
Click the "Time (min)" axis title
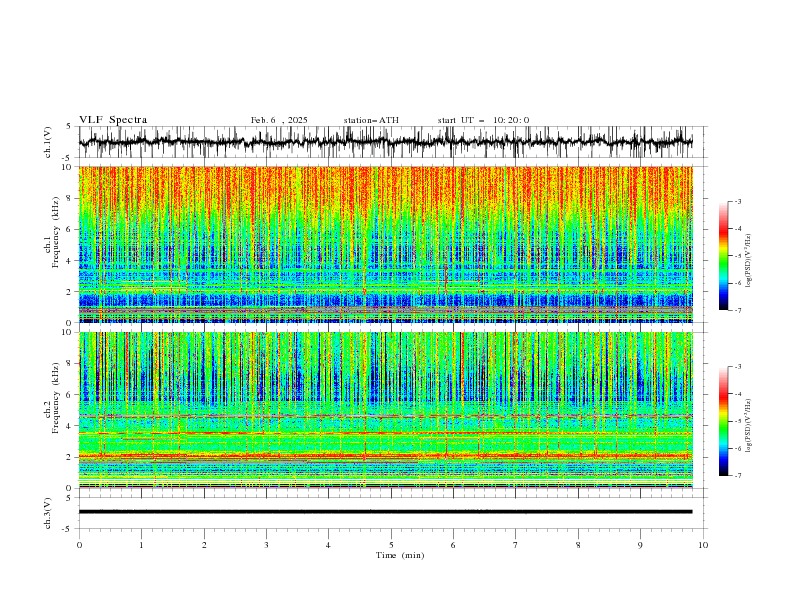(x=400, y=555)
